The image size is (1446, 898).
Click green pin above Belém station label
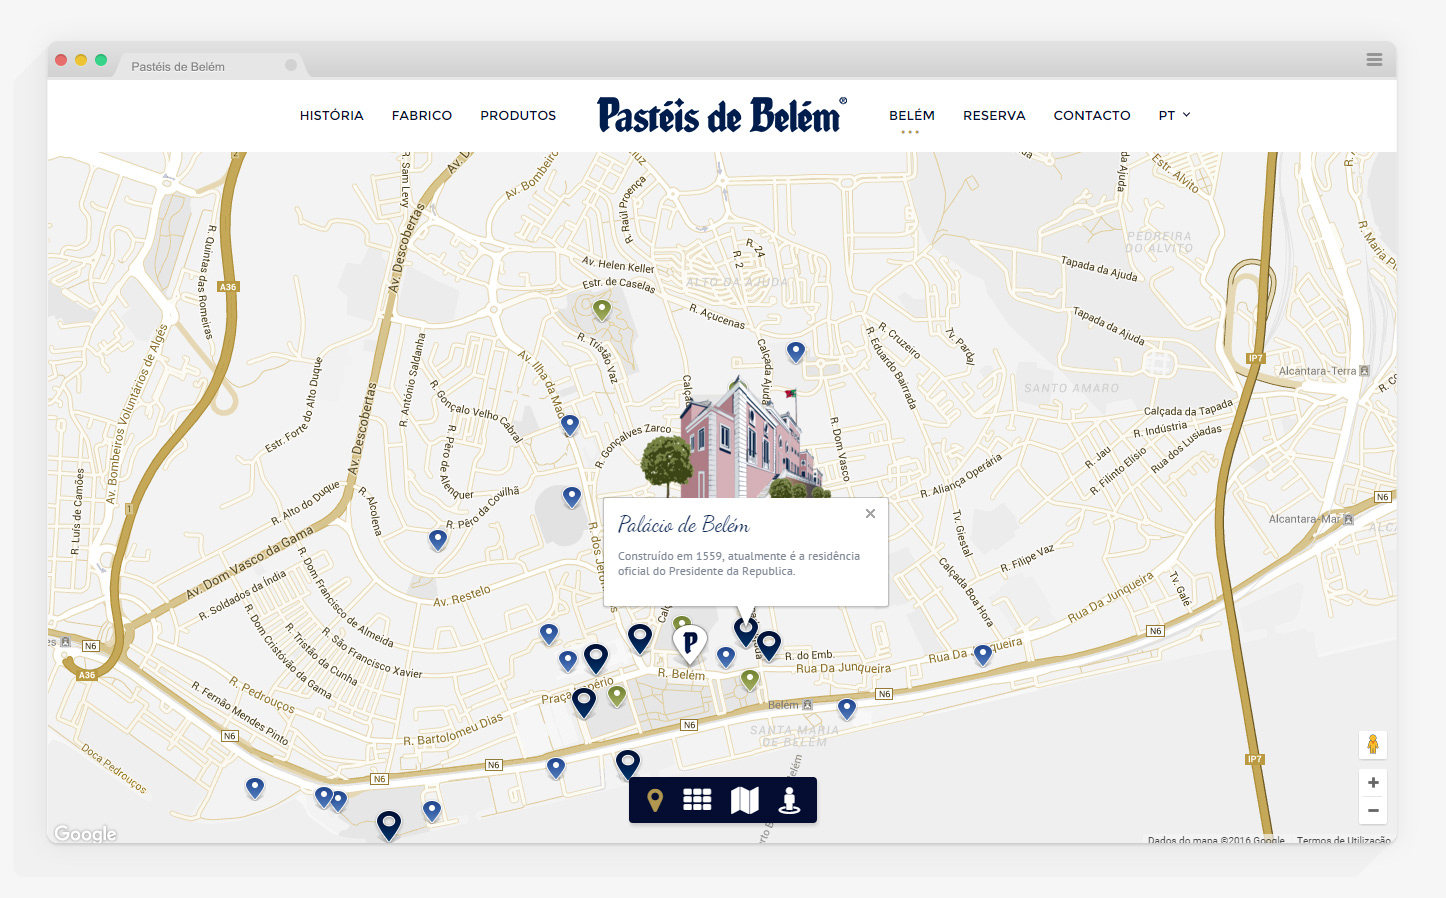coord(750,680)
